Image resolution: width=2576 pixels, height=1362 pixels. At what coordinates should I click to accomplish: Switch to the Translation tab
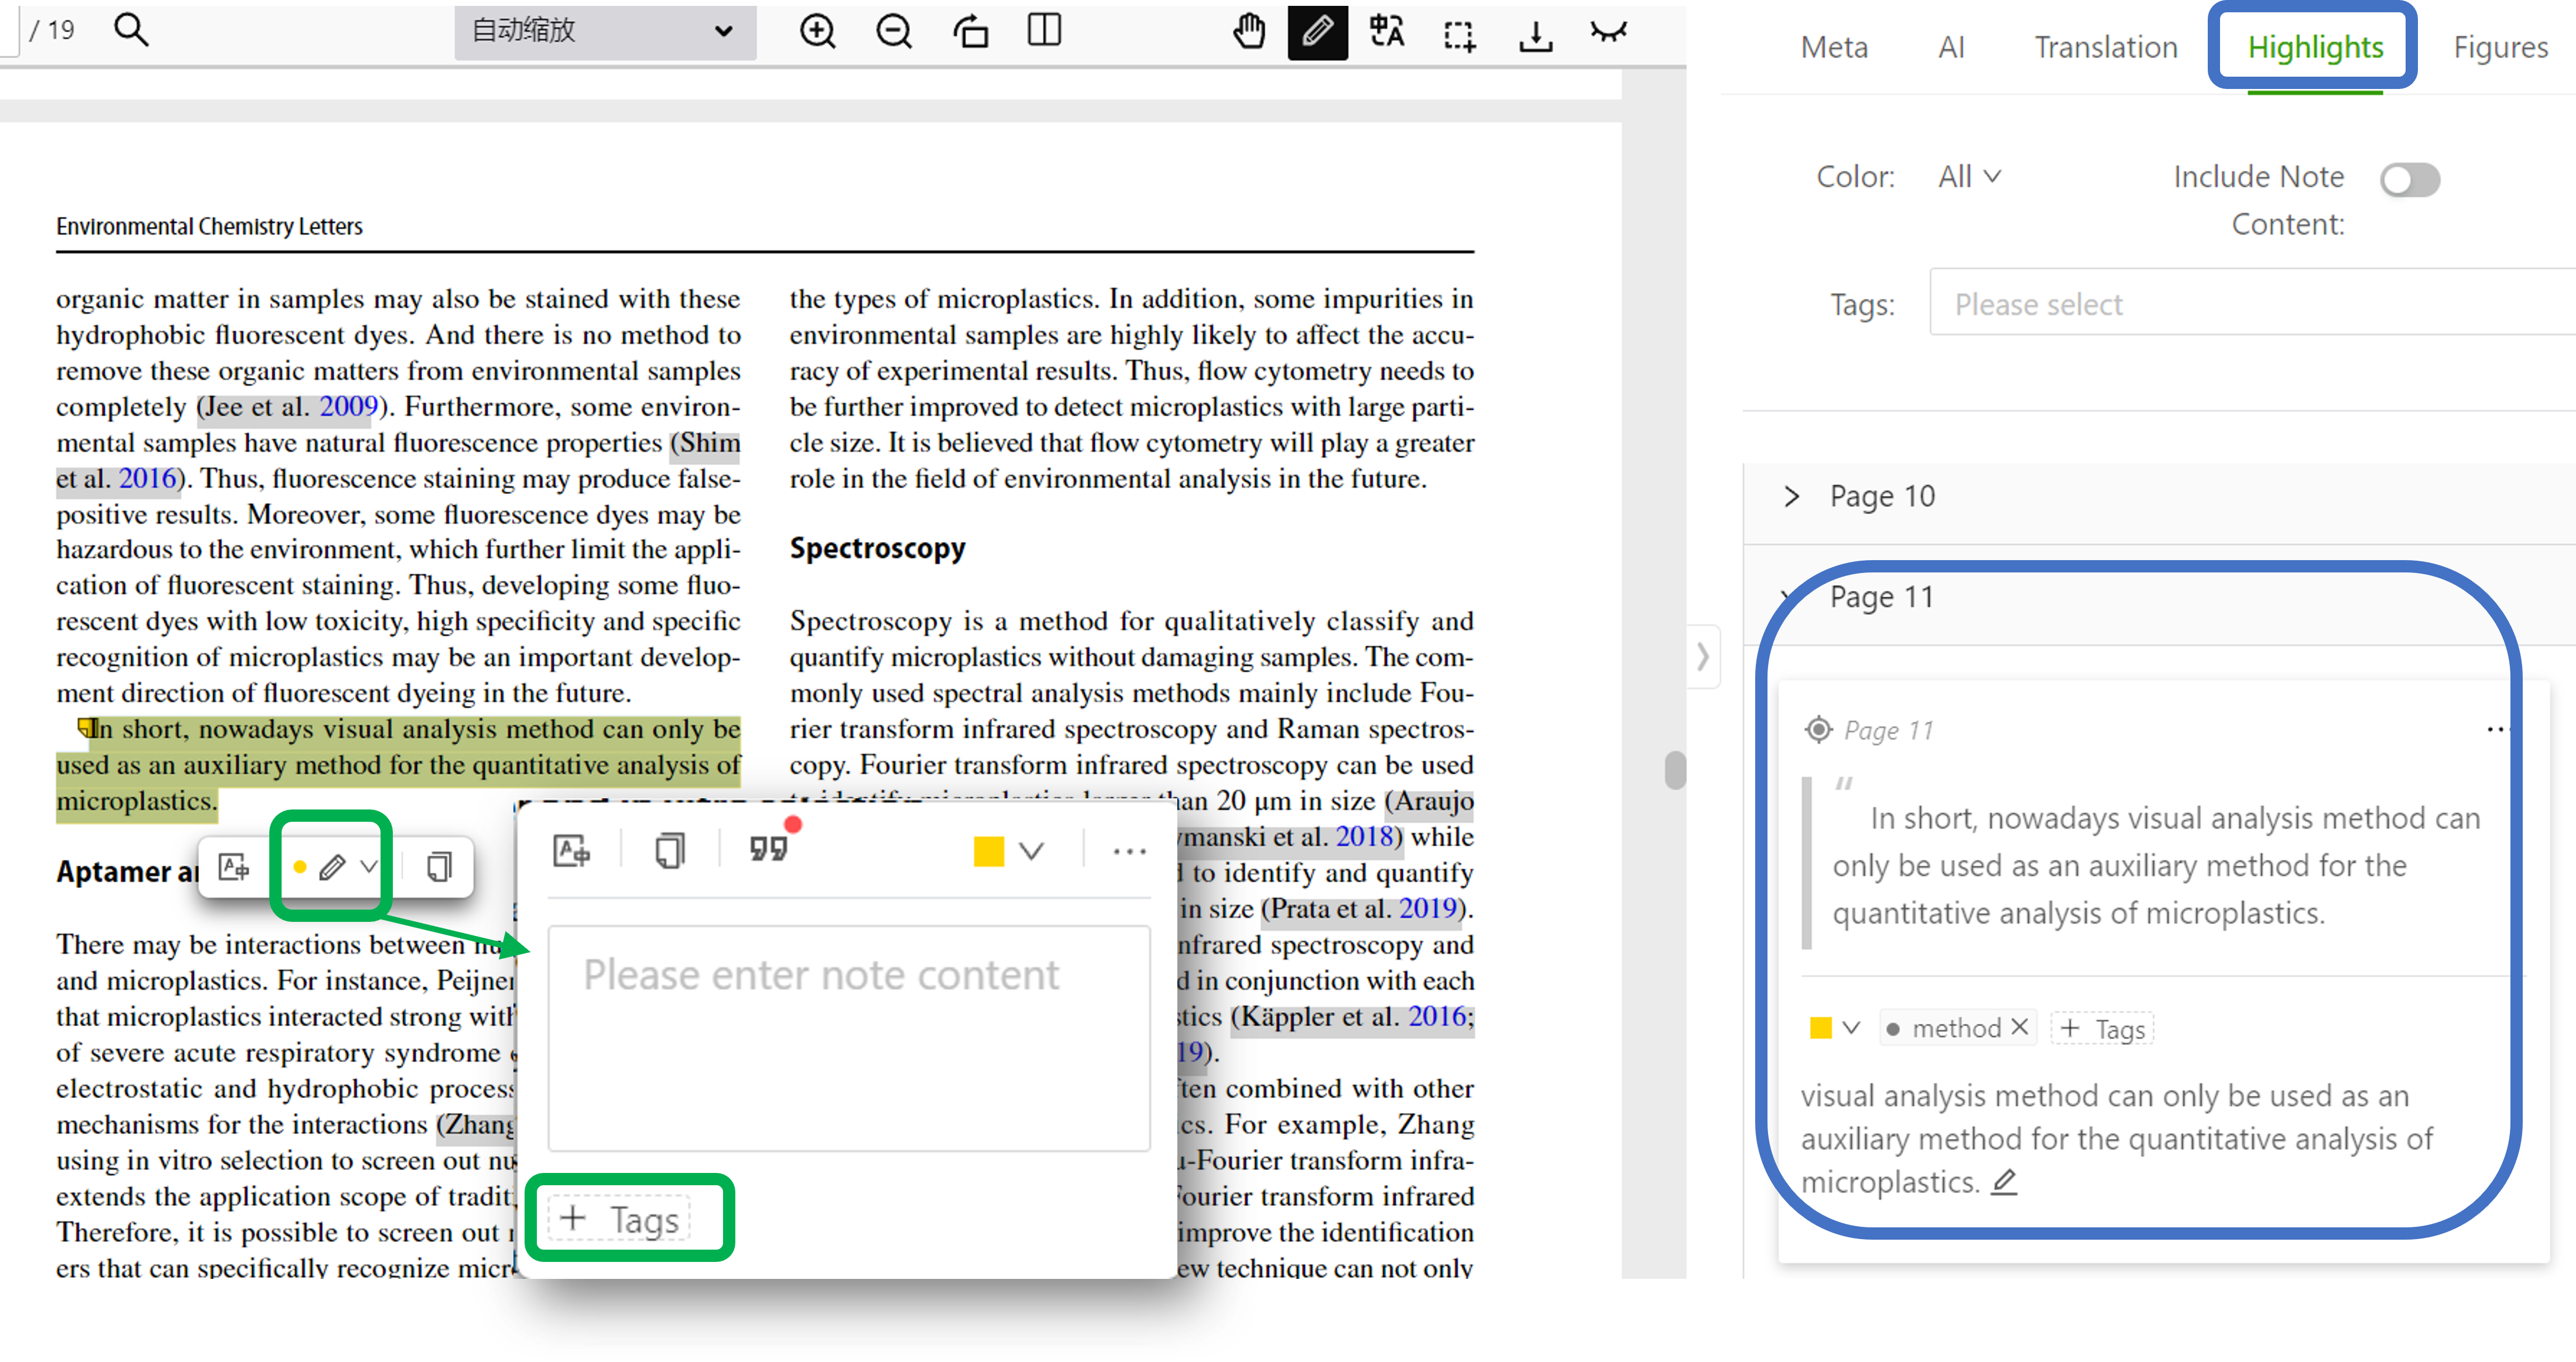(x=2105, y=47)
